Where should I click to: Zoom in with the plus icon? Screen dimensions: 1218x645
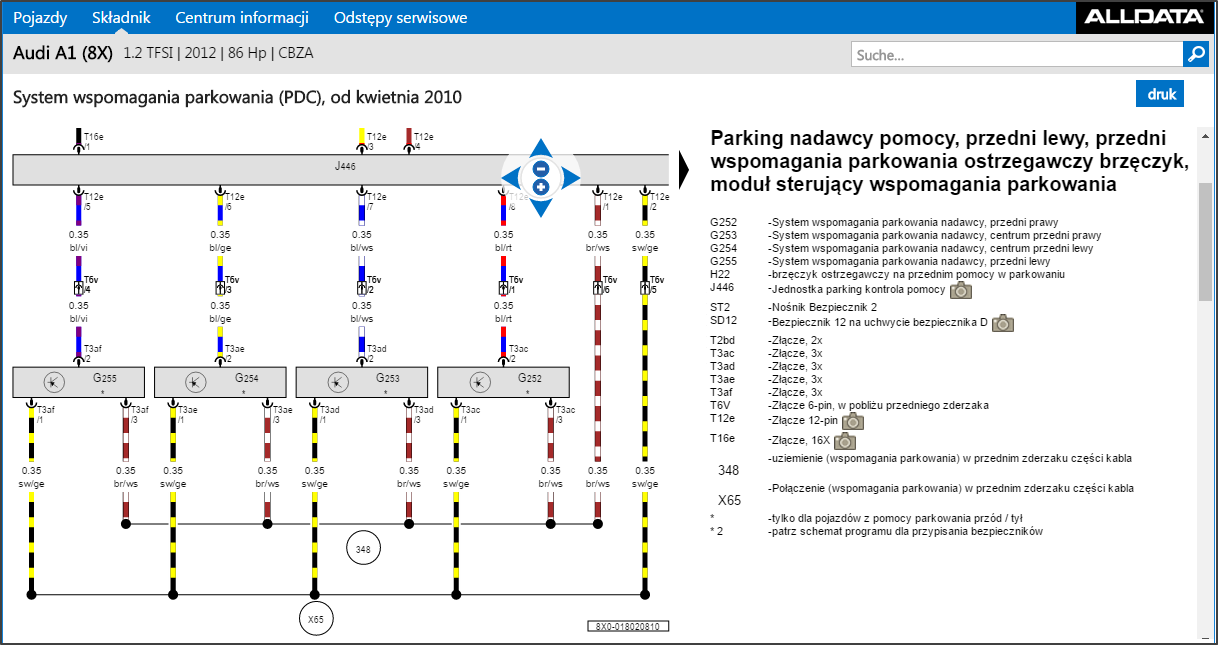[541, 187]
